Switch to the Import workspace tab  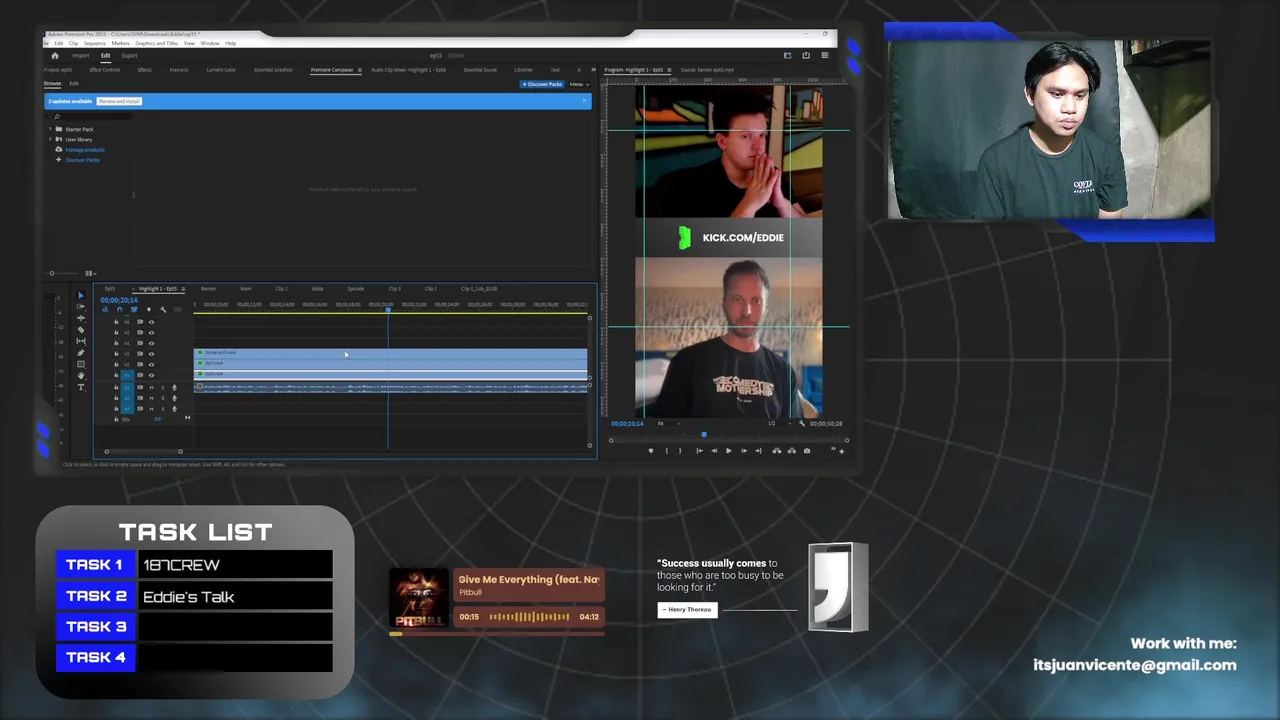[x=81, y=56]
